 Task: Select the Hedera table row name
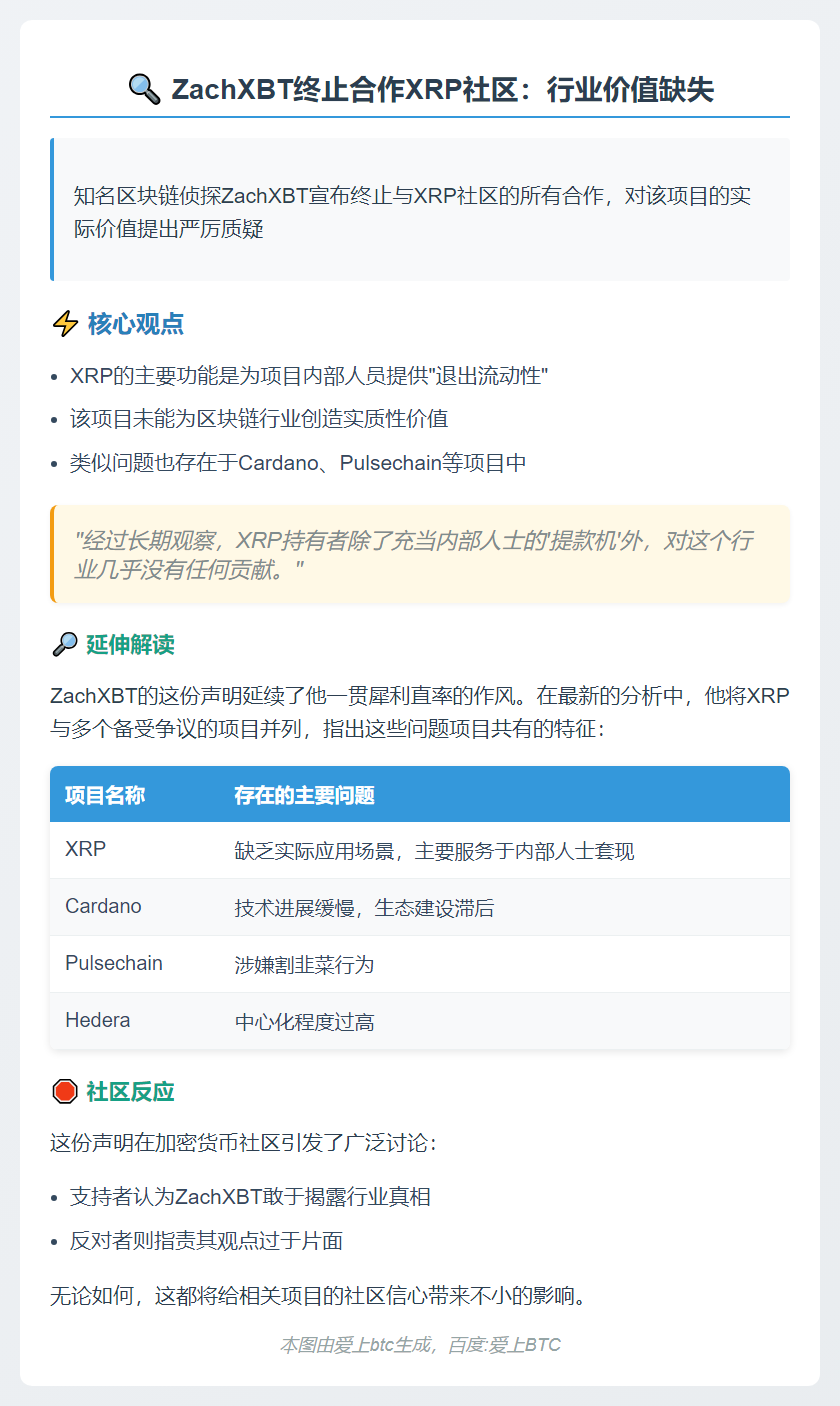point(97,1021)
